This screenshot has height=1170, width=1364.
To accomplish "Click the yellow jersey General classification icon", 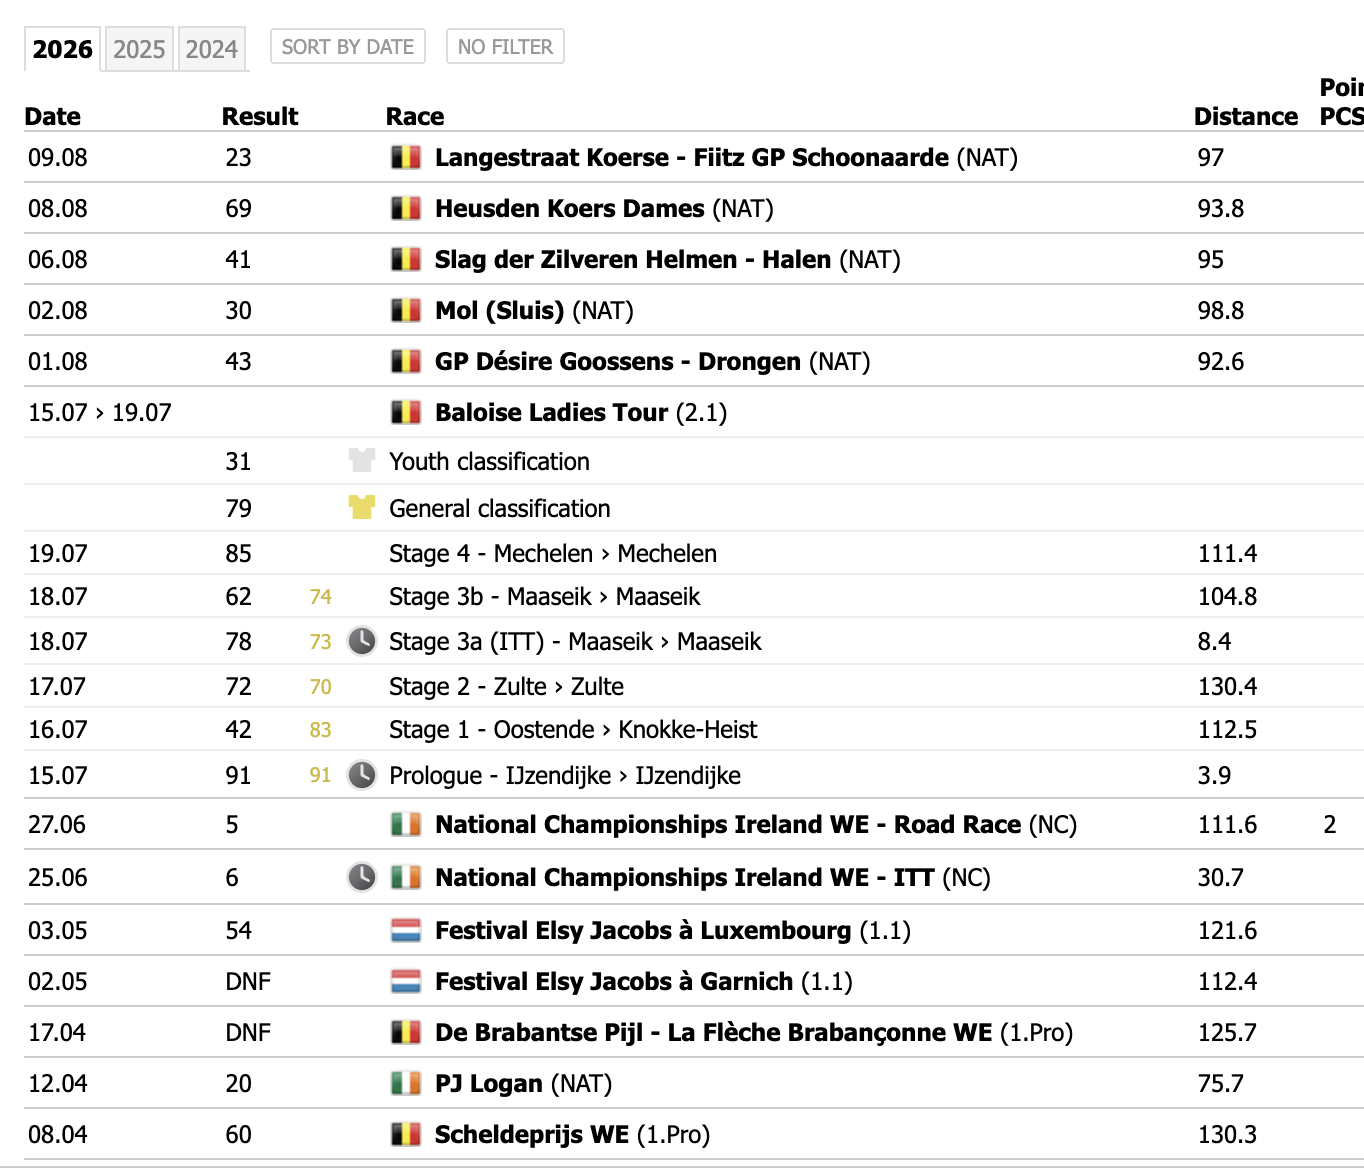I will point(361,508).
